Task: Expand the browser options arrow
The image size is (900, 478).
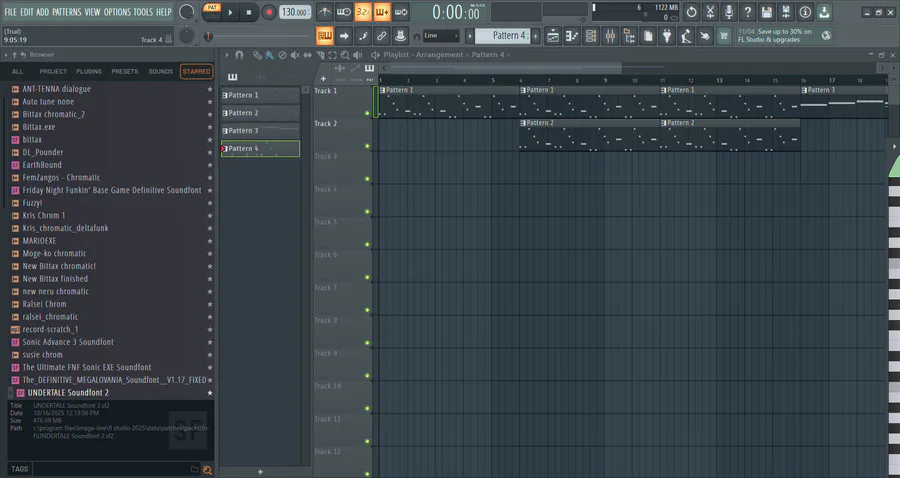Action: coord(6,55)
